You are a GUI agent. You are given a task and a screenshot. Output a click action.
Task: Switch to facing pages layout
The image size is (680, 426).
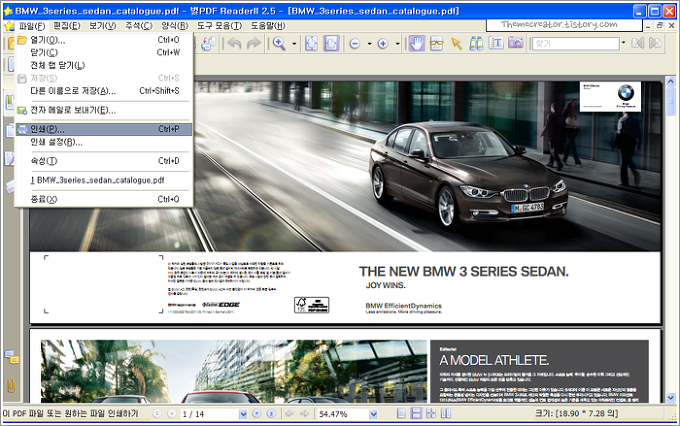click(446, 414)
